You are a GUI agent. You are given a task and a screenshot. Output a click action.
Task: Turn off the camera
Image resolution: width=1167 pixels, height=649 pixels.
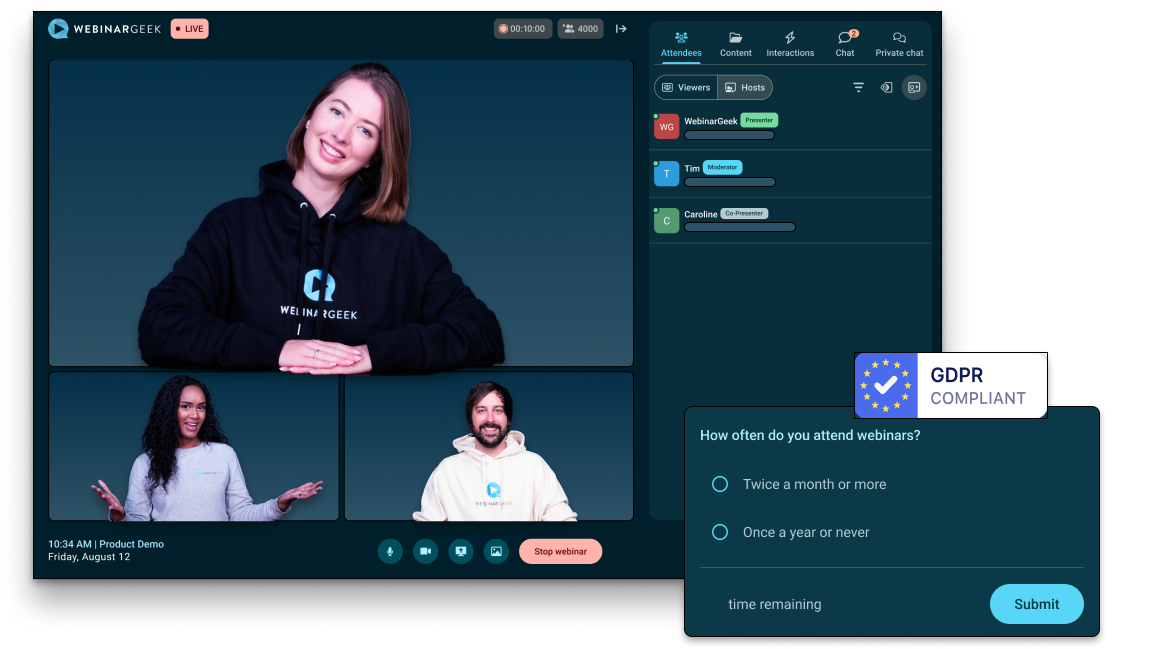click(x=425, y=551)
